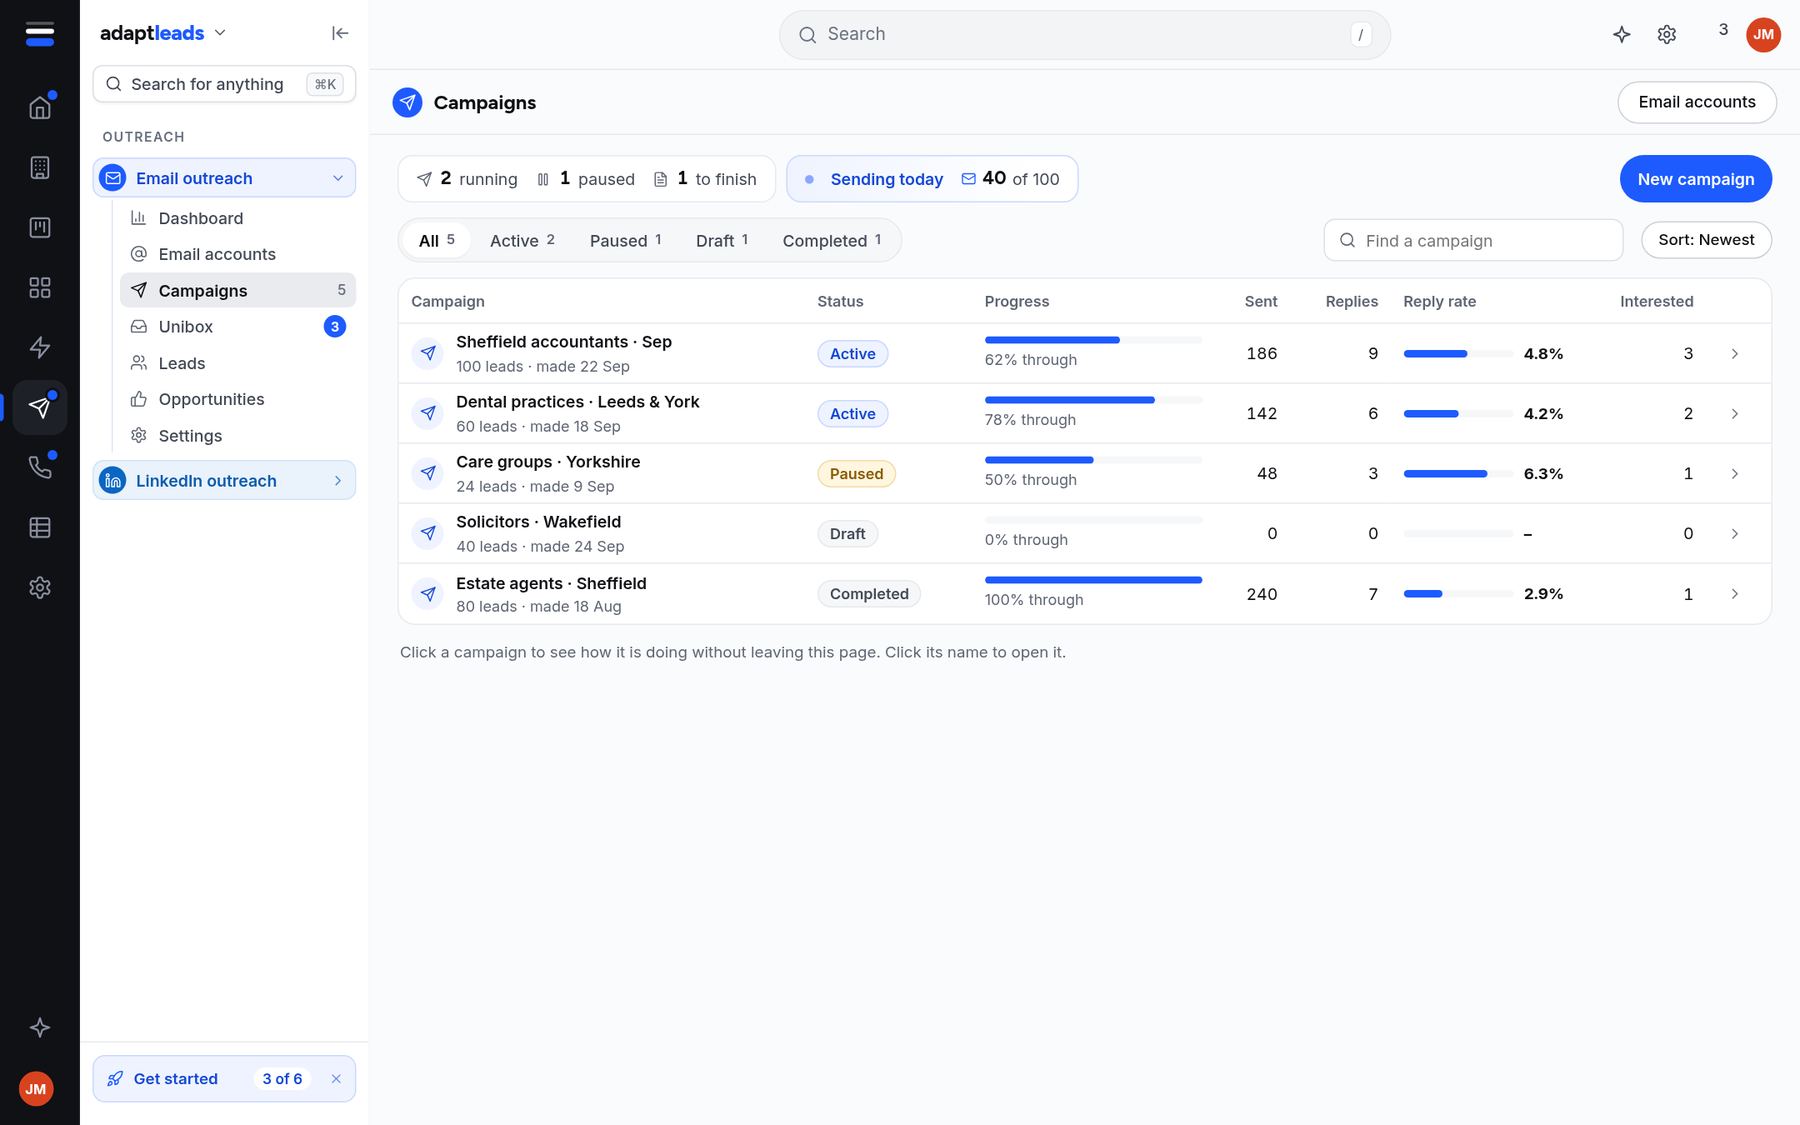1800x1125 pixels.
Task: Open the Solicitors · Wakefield campaign name
Action: point(538,521)
